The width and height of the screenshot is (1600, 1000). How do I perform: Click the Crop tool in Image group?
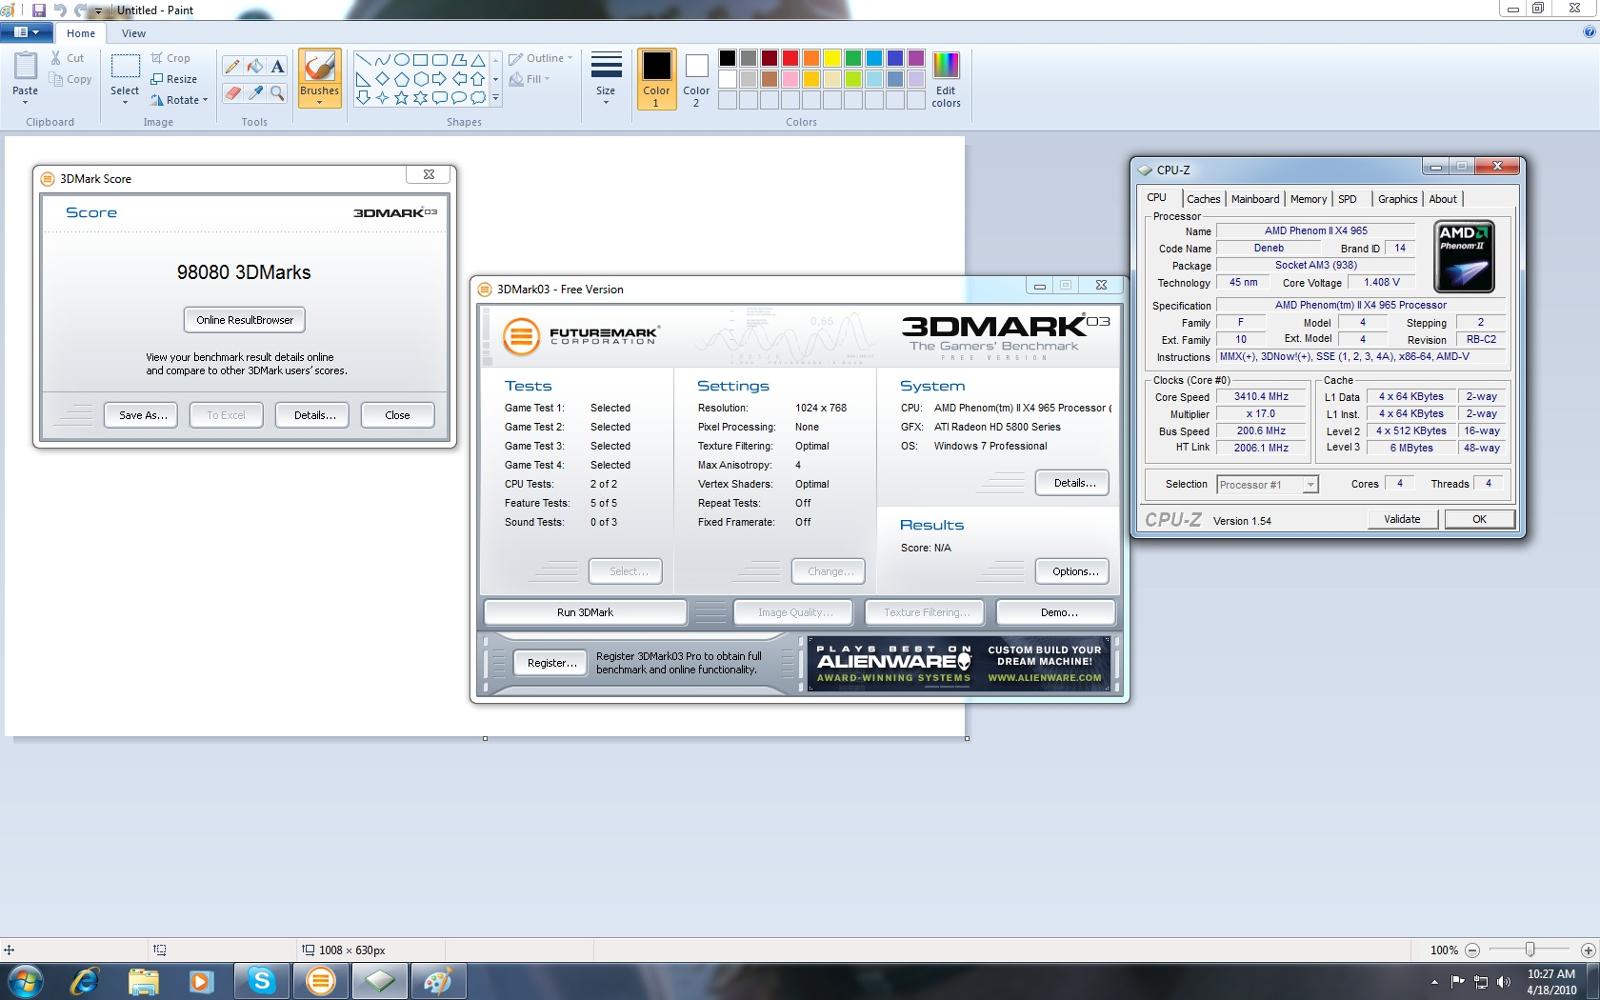point(170,58)
